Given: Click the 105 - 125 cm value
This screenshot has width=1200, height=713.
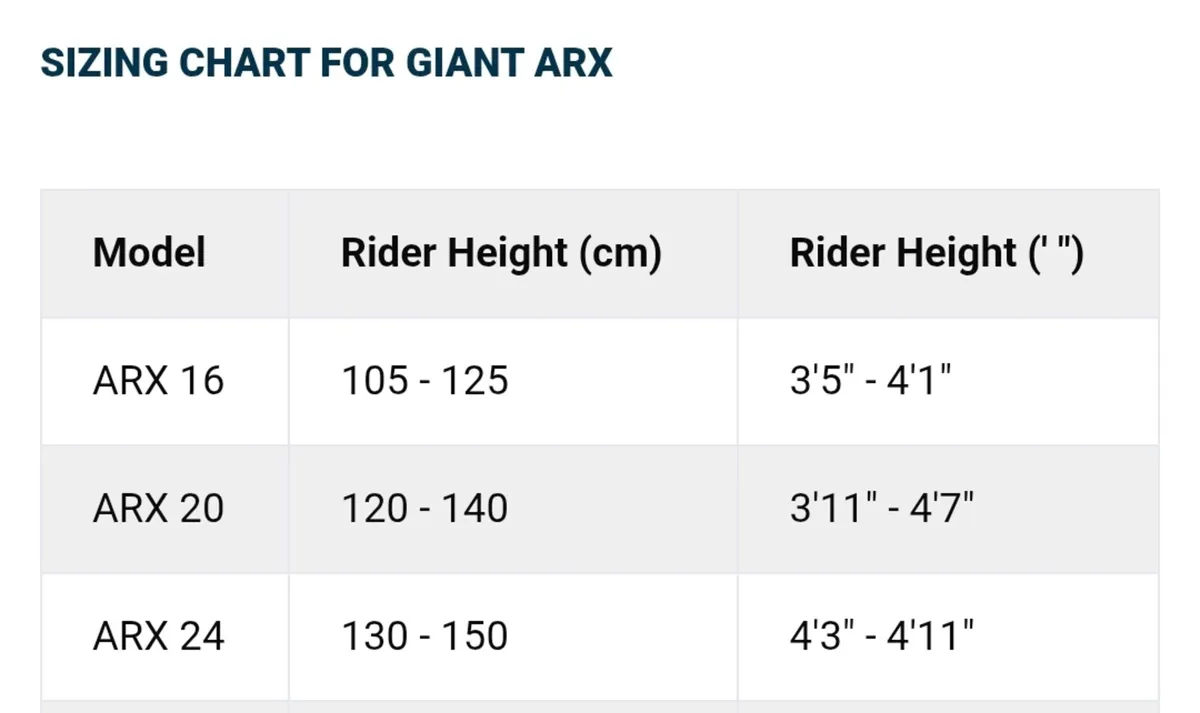Looking at the screenshot, I should click(425, 381).
